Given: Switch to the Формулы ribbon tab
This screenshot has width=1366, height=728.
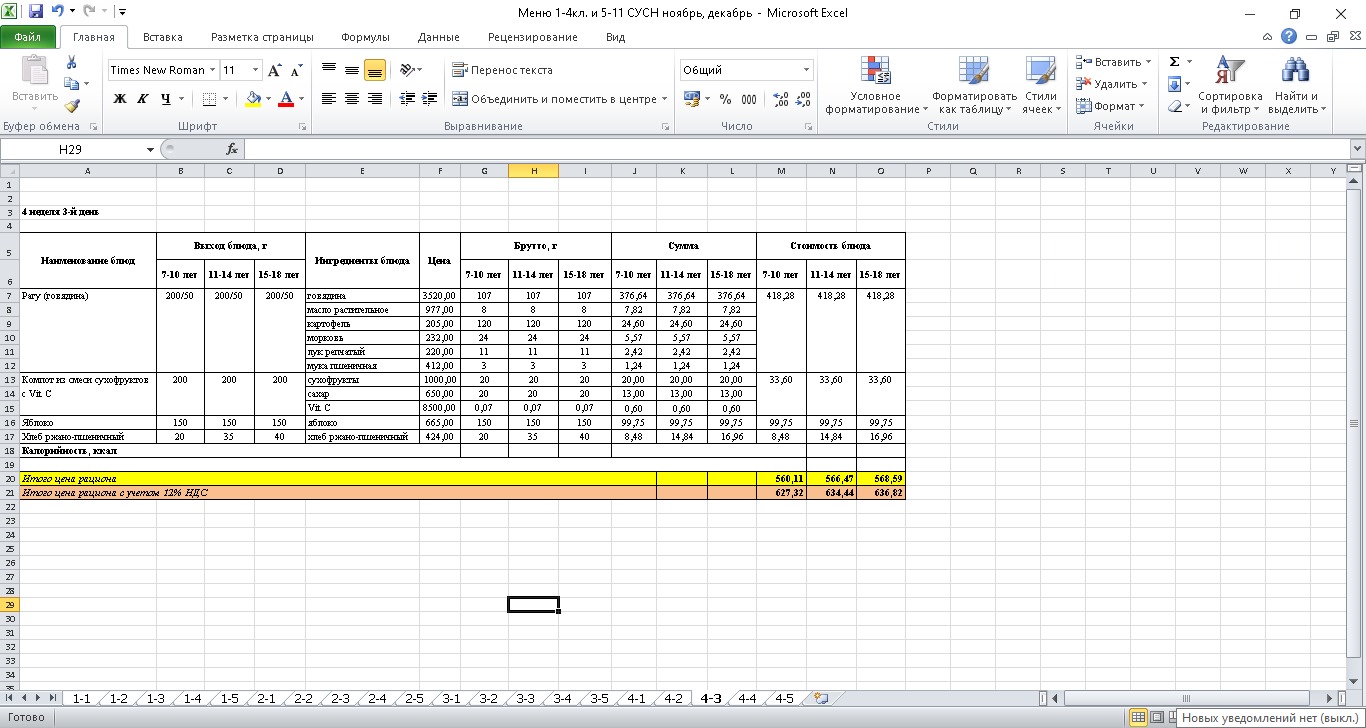Looking at the screenshot, I should [x=365, y=37].
